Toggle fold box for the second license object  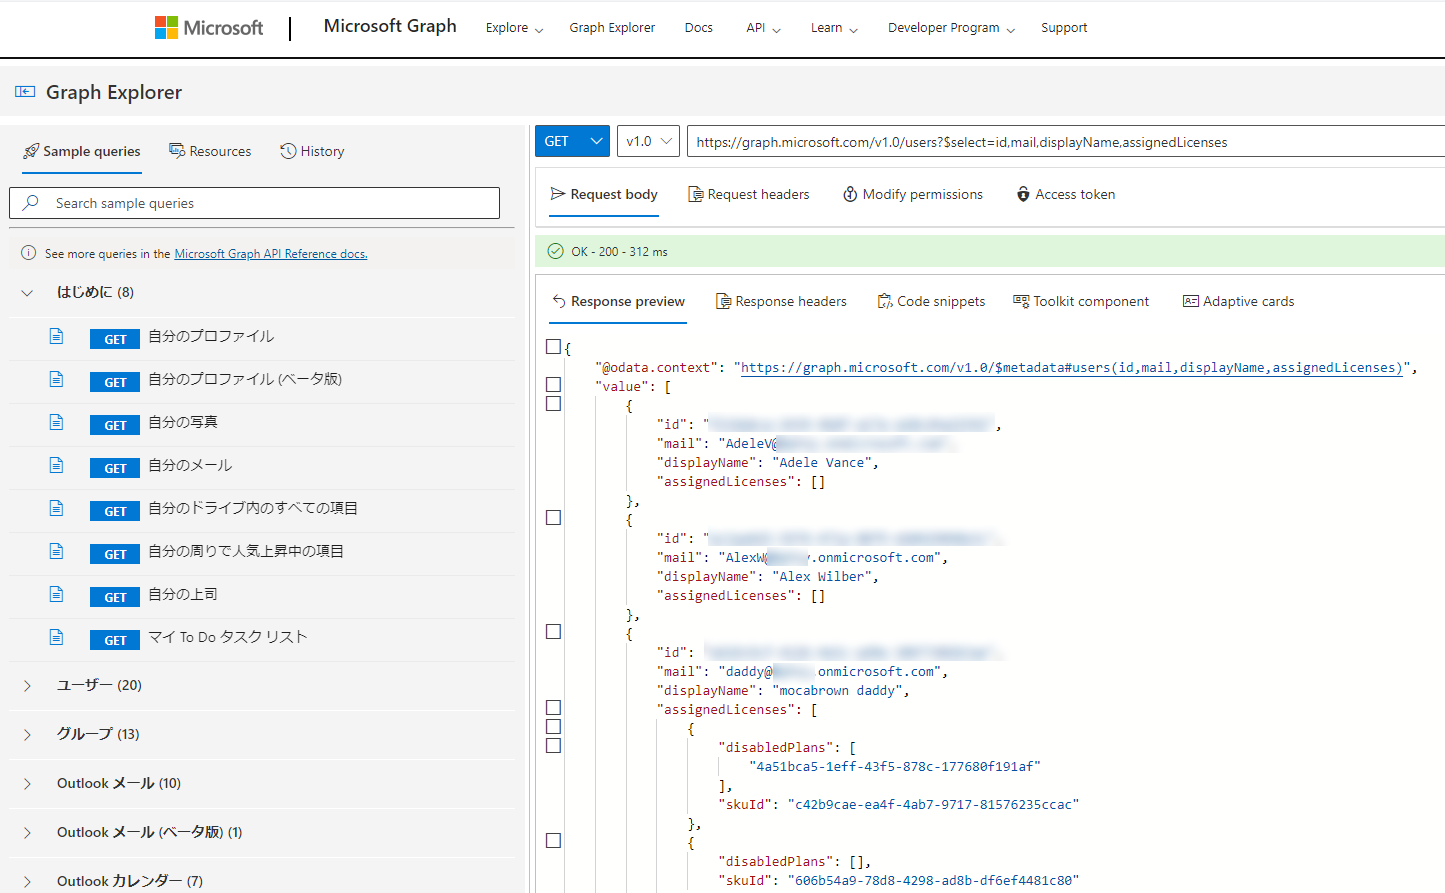coord(553,841)
